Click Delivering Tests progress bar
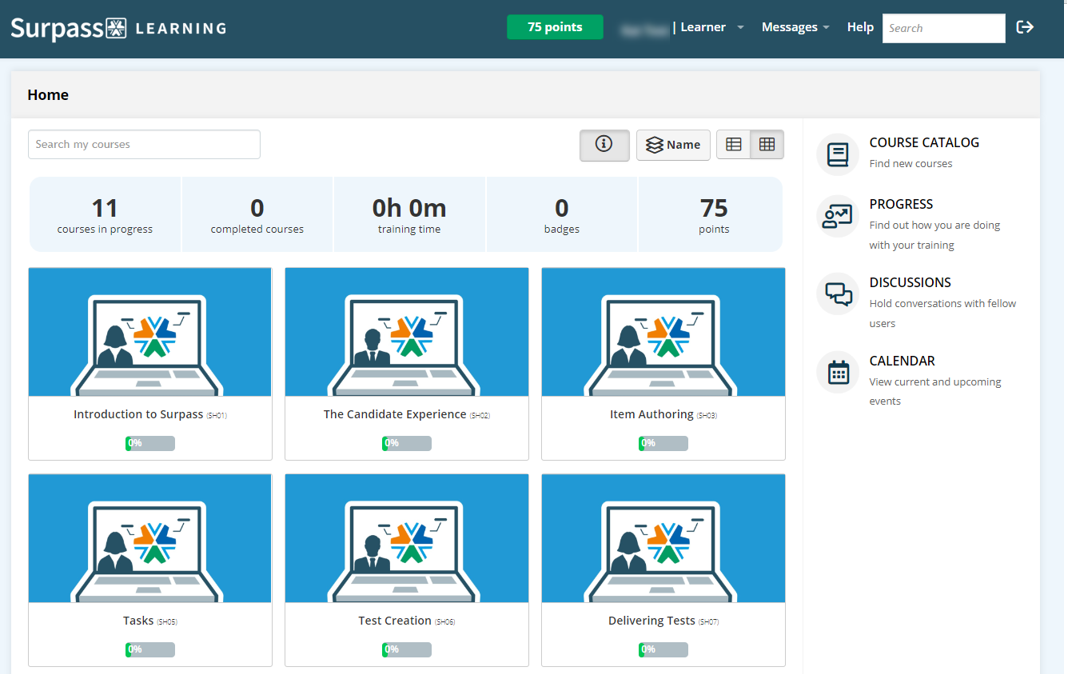 click(663, 649)
